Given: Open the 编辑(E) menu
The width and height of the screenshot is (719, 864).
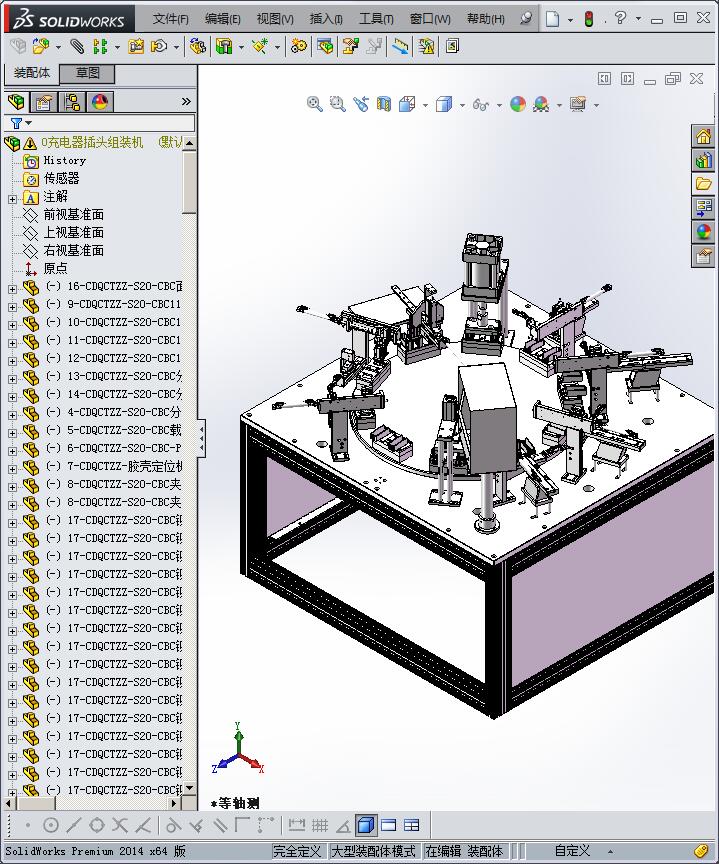Looking at the screenshot, I should 223,19.
